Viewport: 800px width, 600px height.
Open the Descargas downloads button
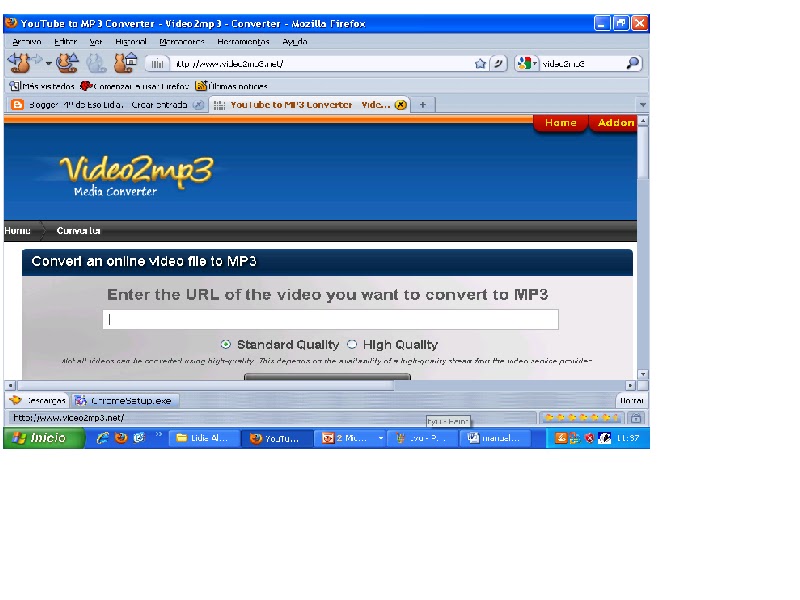tap(38, 401)
